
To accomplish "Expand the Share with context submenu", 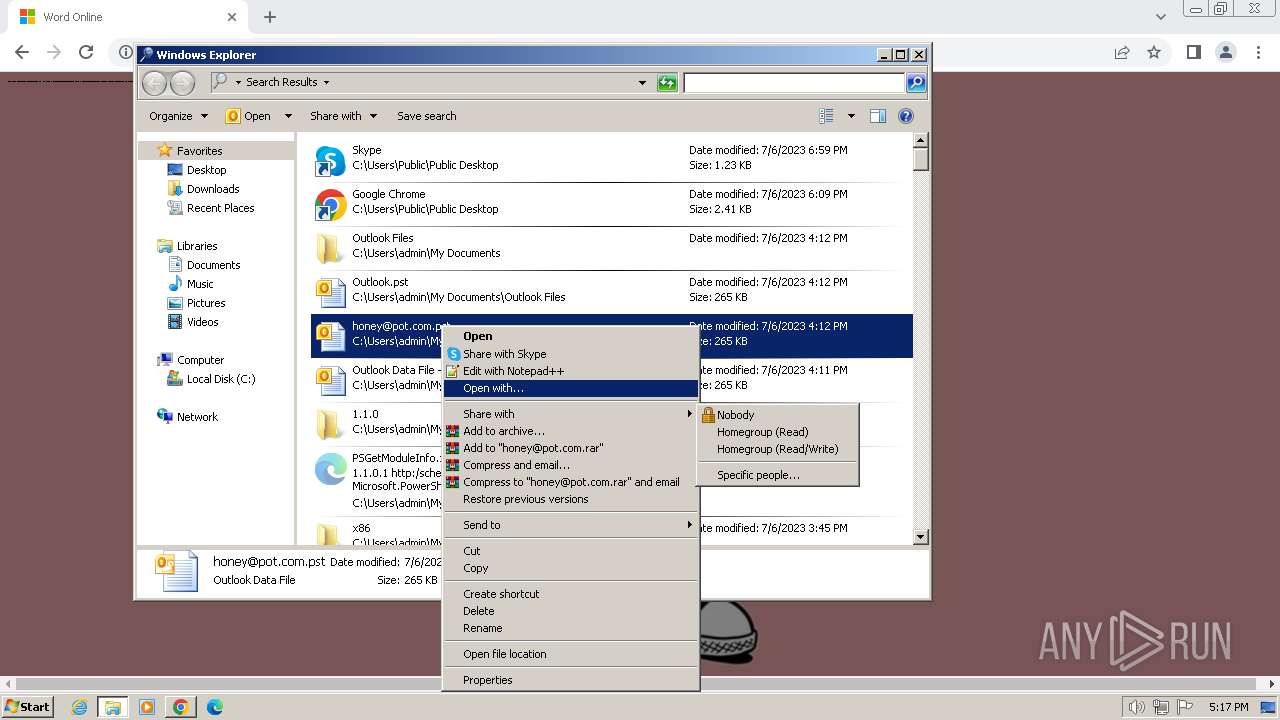I will [x=570, y=414].
